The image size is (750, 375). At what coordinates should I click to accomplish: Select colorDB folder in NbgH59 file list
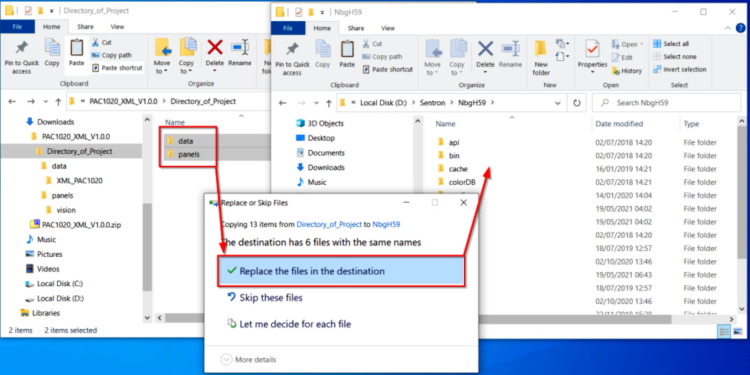[x=456, y=182]
